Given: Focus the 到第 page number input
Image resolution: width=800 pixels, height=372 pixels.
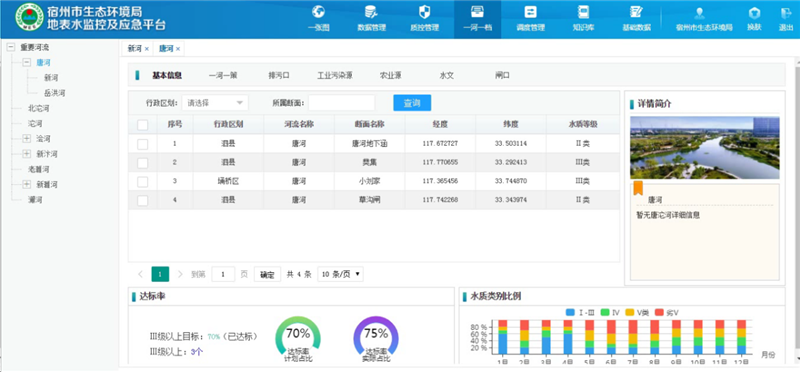Looking at the screenshot, I should (223, 274).
